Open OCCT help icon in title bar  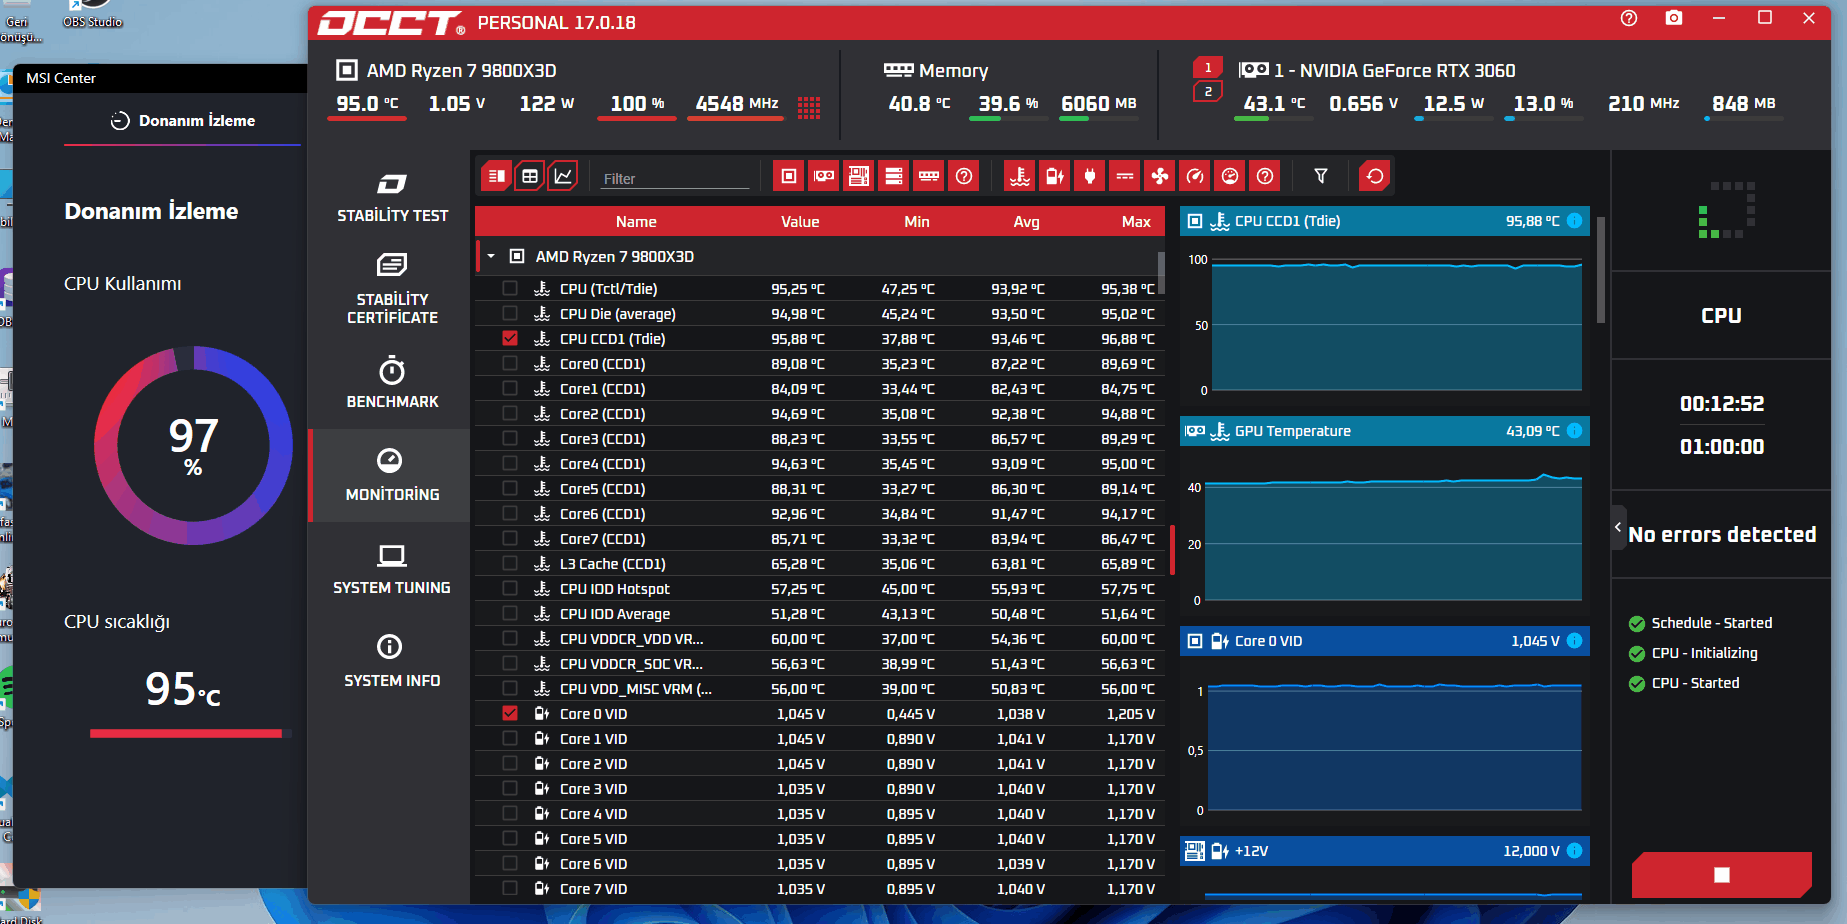pos(1629,19)
